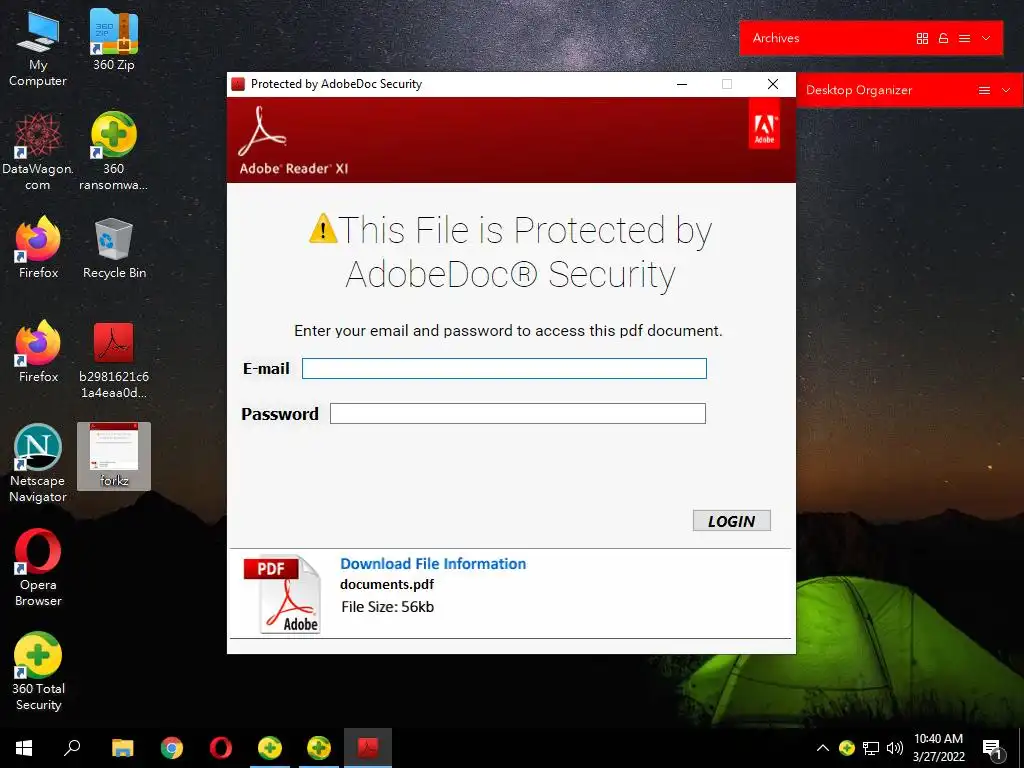The image size is (1024, 768).
Task: Select the Opera Browser desktop shortcut
Action: click(38, 567)
